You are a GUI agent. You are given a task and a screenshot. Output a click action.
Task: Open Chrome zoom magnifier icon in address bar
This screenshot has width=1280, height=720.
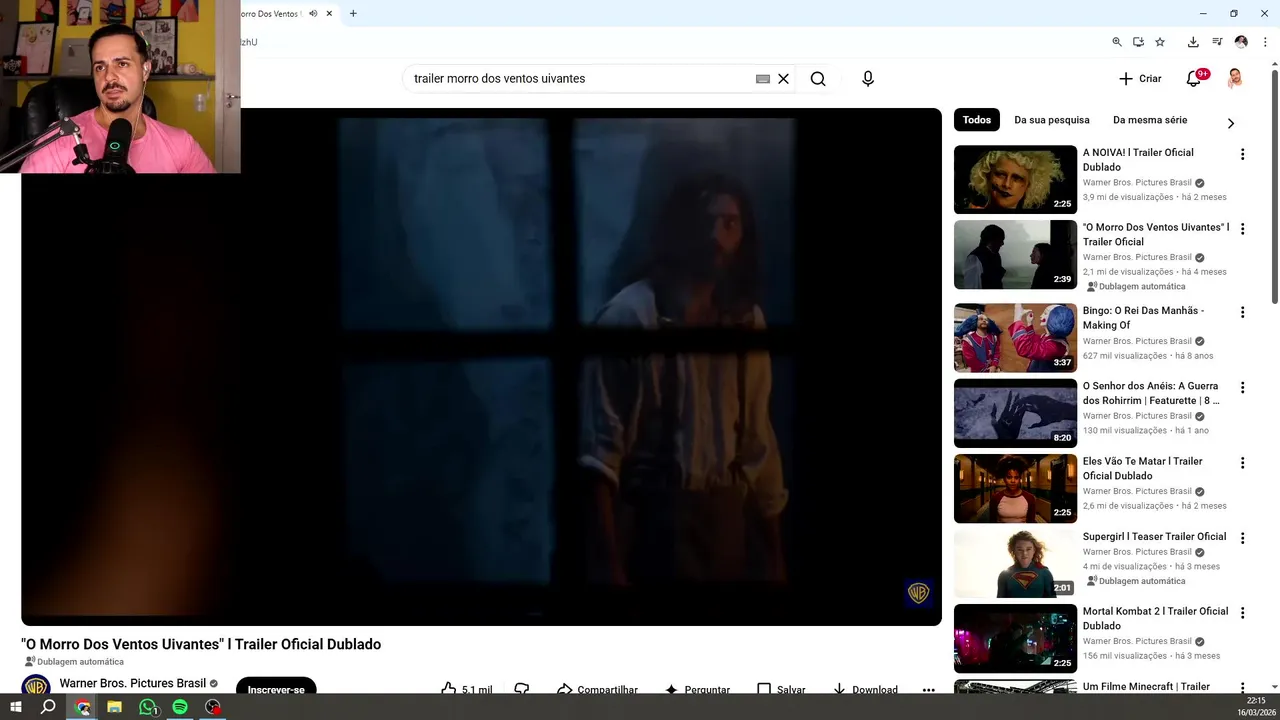tap(1117, 42)
